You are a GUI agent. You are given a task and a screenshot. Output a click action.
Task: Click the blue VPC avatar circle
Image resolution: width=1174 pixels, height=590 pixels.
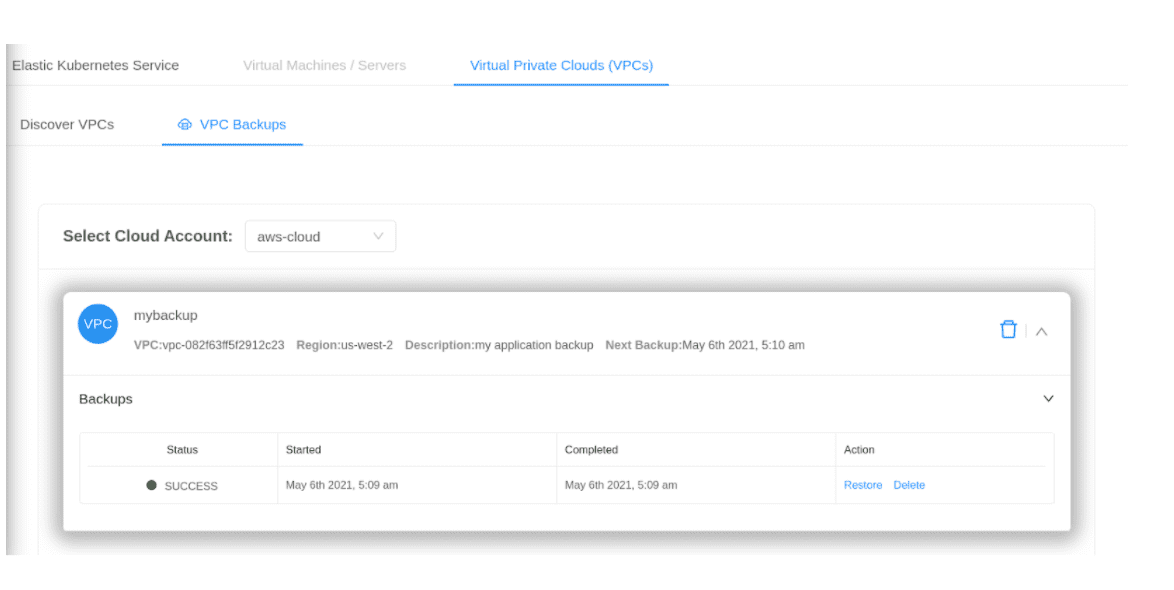(x=98, y=324)
